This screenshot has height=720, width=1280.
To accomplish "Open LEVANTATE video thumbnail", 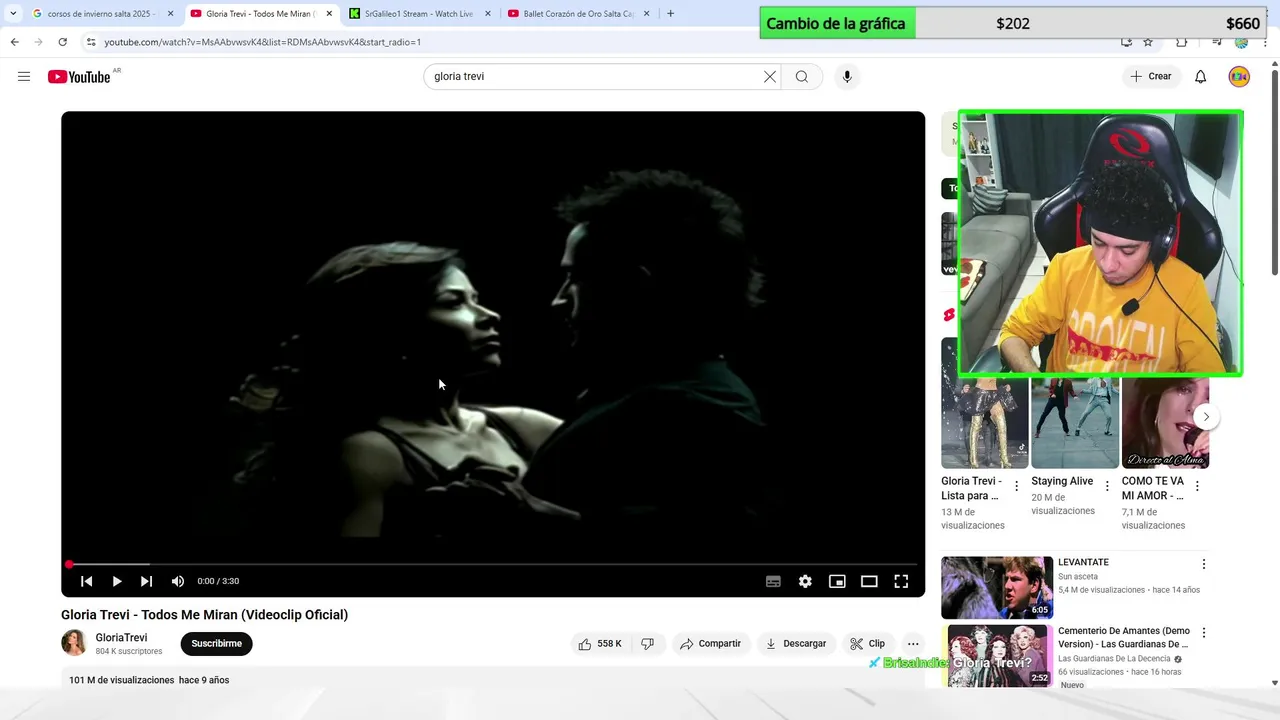I will tap(997, 587).
